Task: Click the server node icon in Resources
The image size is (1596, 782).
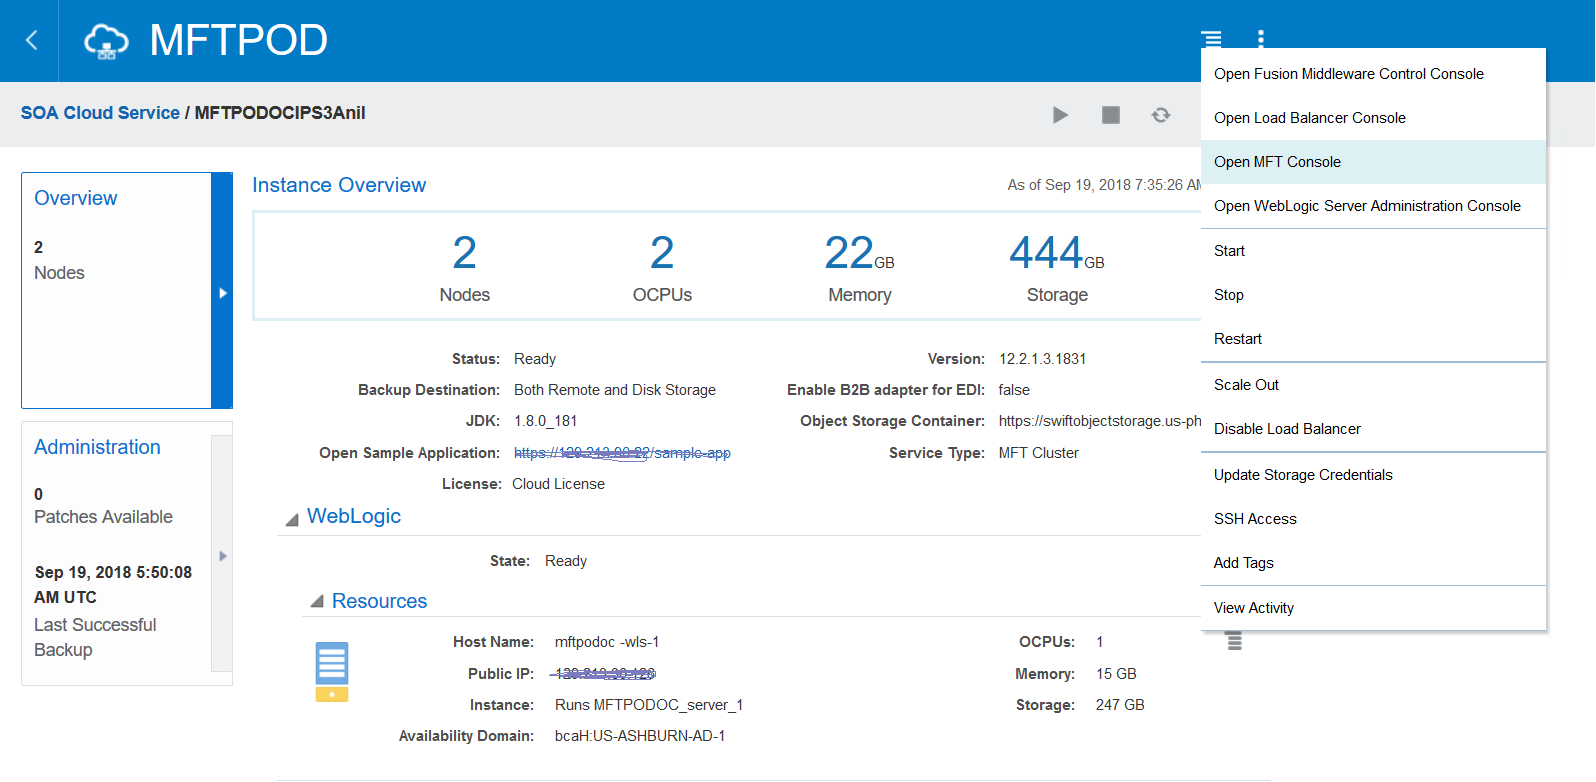Action: tap(332, 671)
